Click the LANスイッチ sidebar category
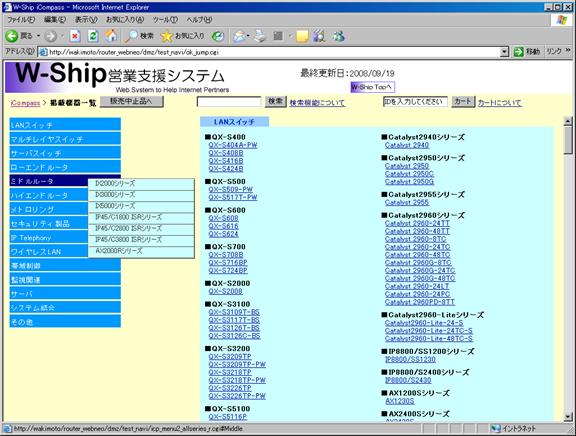The image size is (576, 436). point(65,125)
